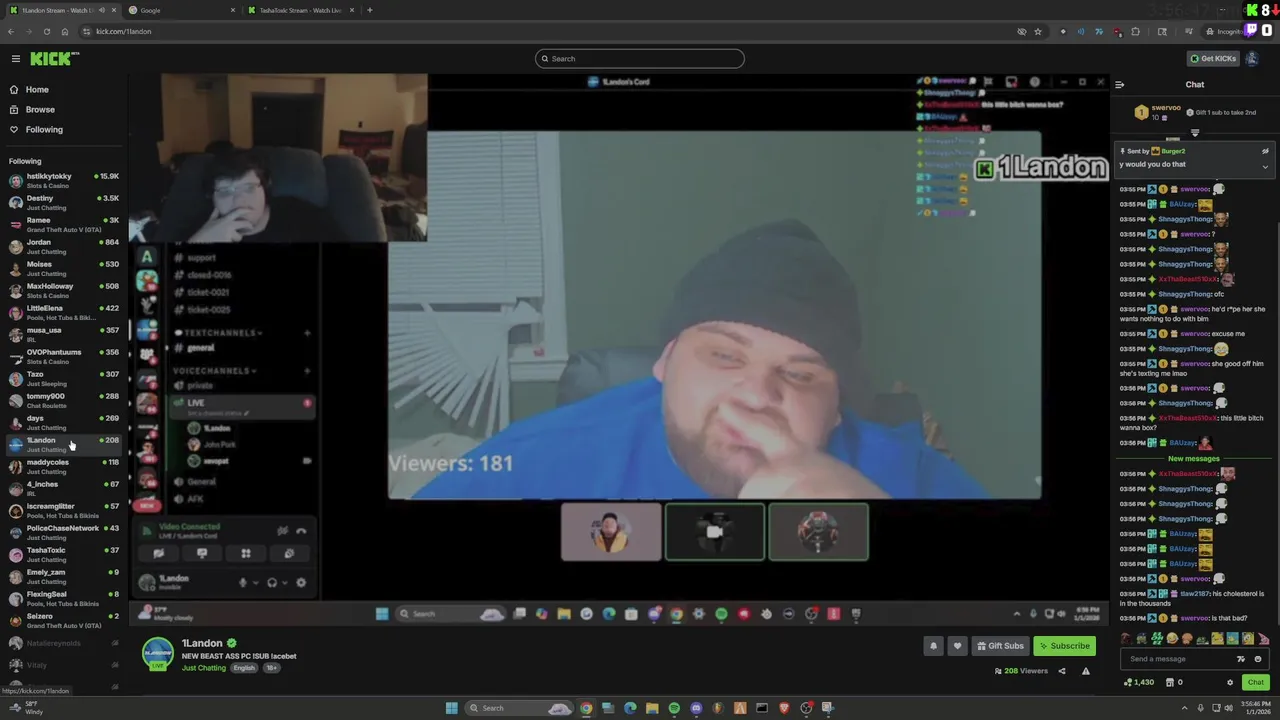Open Jordan channel in Following list
1280x720 pixels.
click(x=63, y=247)
